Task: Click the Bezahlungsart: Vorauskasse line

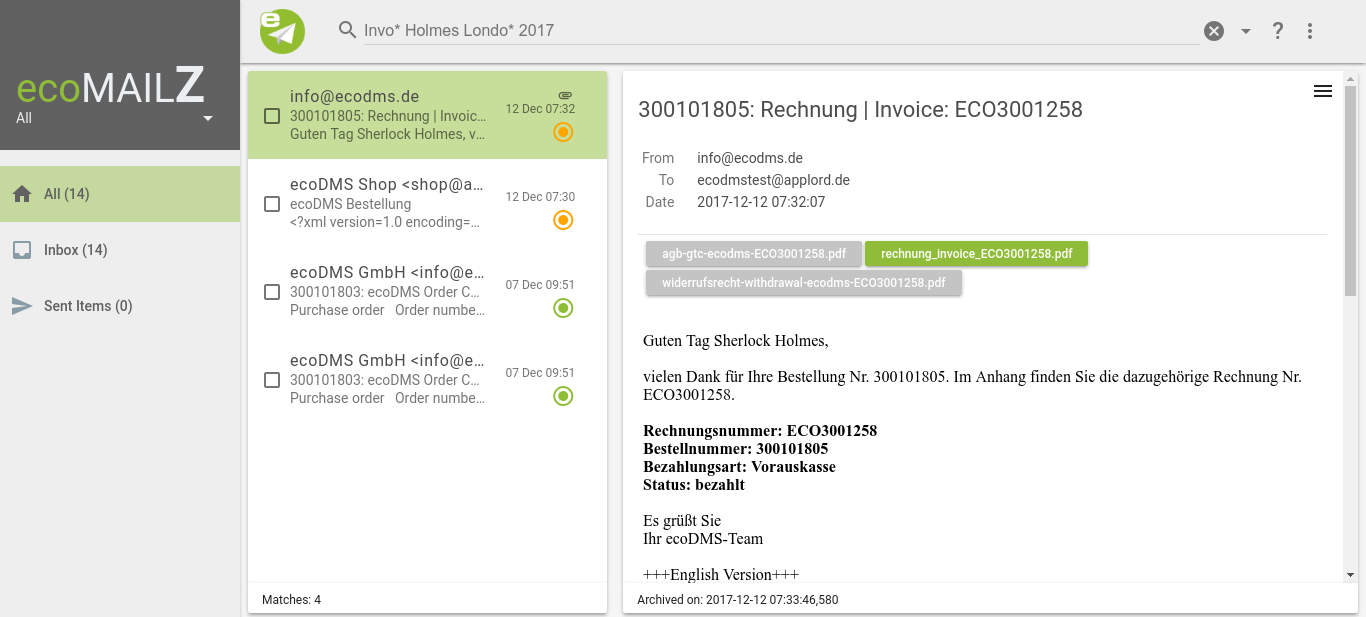Action: click(x=739, y=467)
